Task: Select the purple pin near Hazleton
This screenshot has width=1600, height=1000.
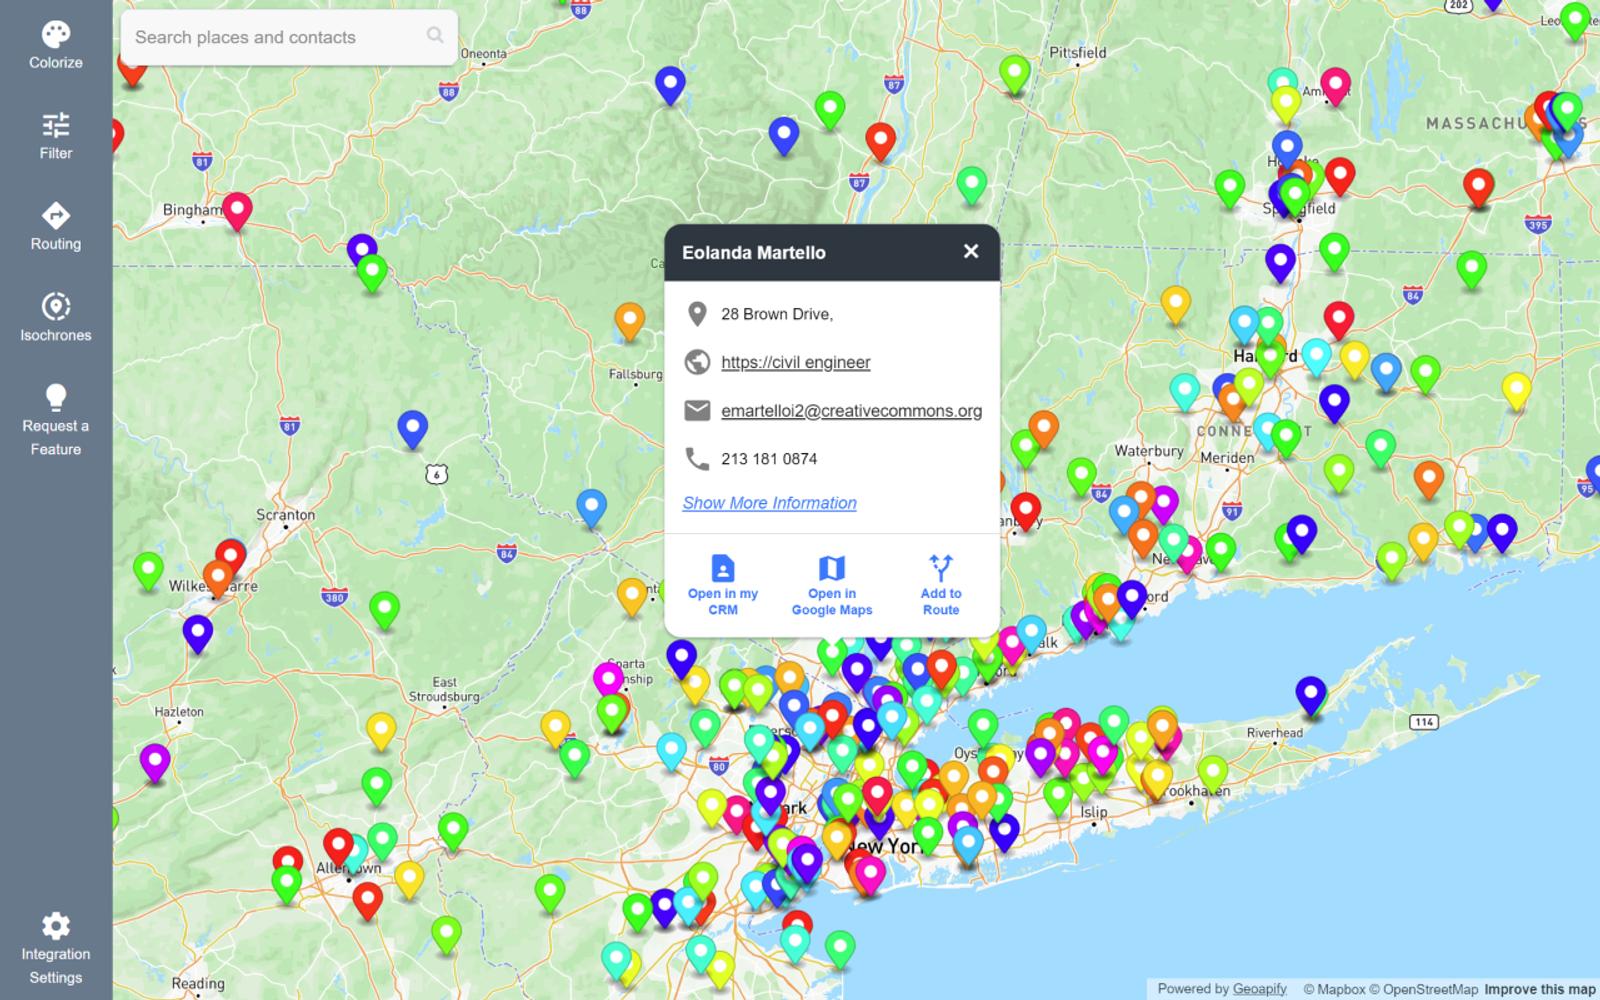Action: click(155, 761)
